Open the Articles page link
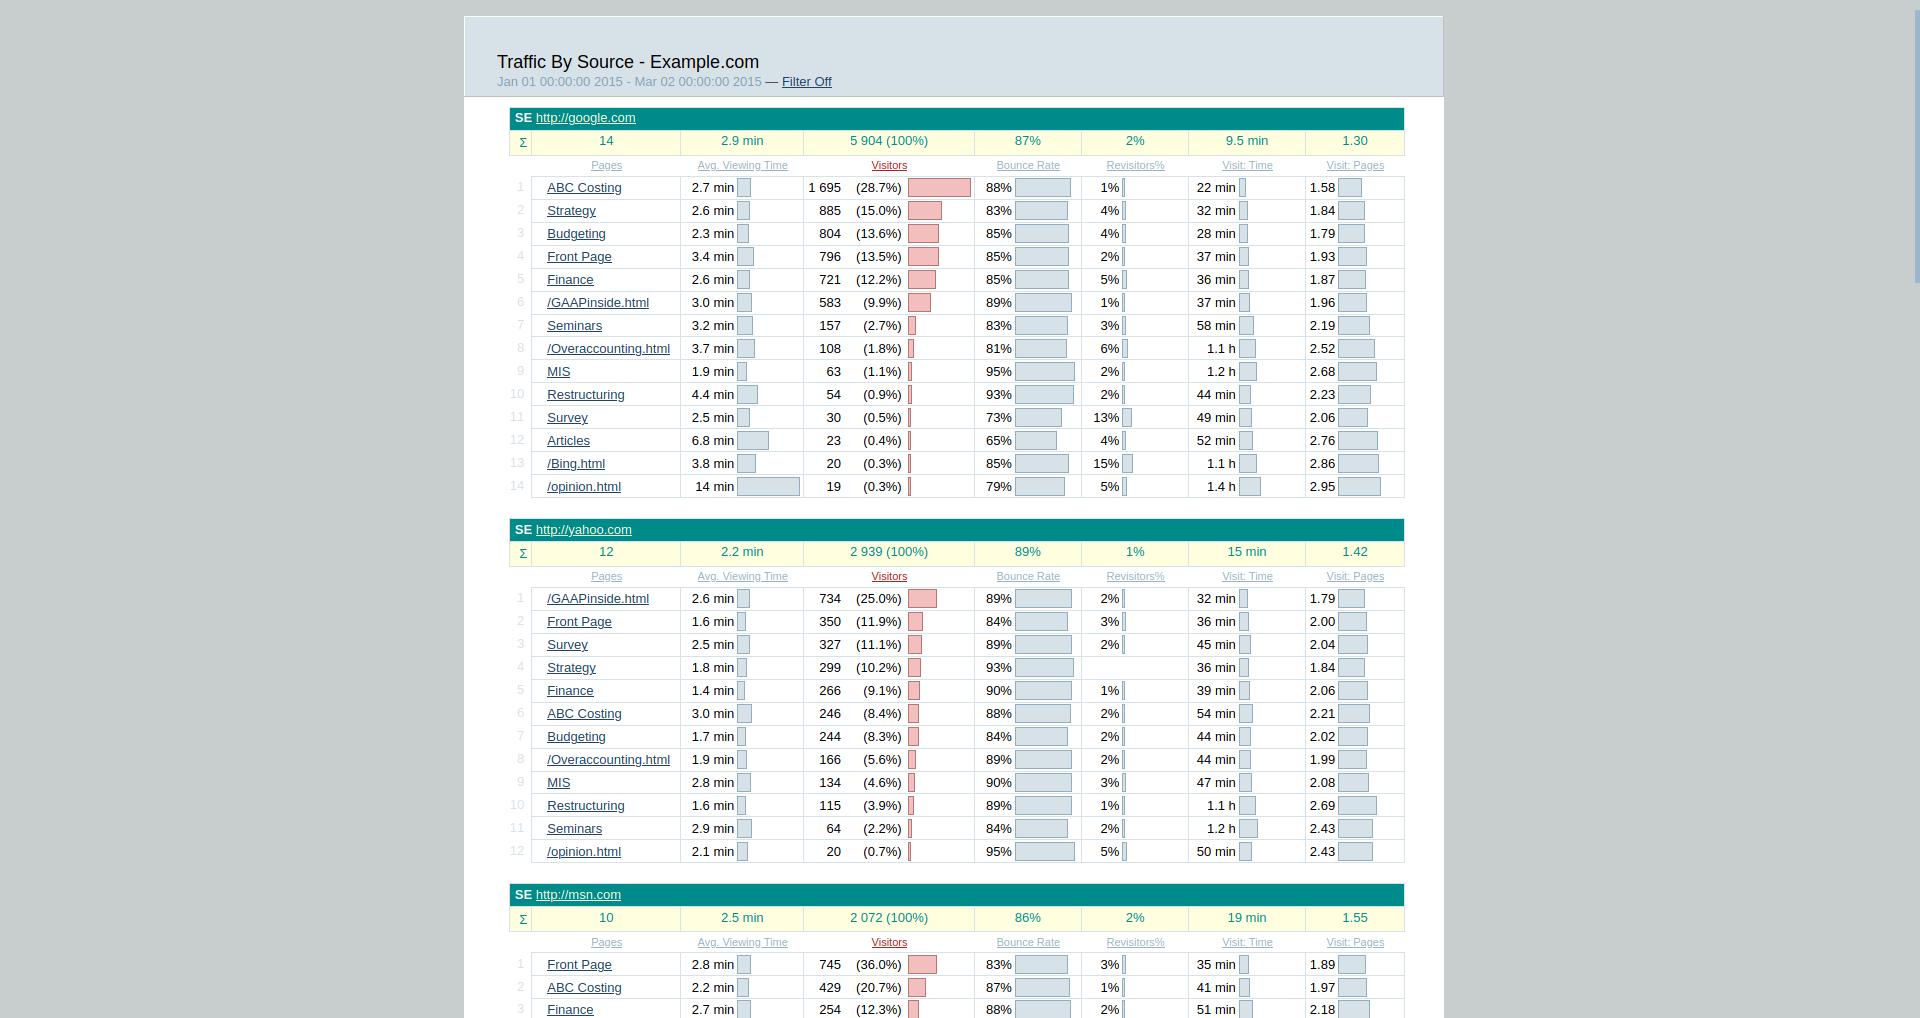Image resolution: width=1920 pixels, height=1018 pixels. pos(568,441)
